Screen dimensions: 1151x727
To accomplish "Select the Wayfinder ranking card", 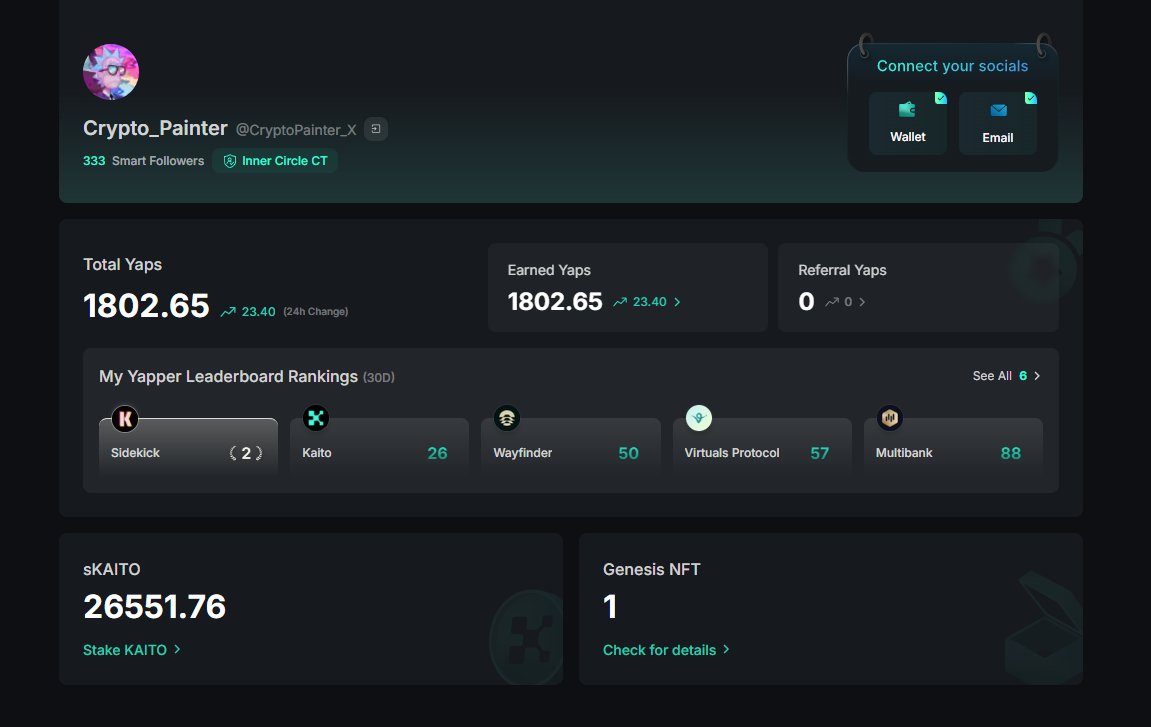I will click(570, 447).
